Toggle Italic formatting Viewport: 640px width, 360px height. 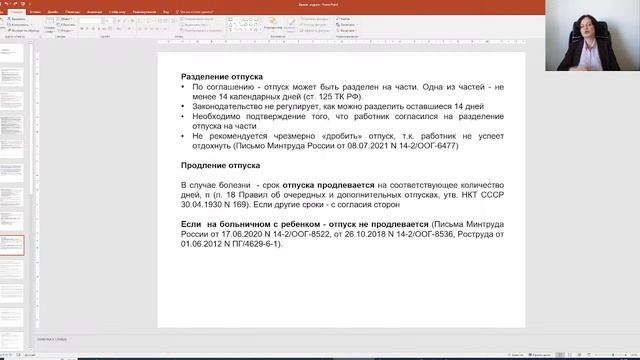pyautogui.click(x=87, y=29)
